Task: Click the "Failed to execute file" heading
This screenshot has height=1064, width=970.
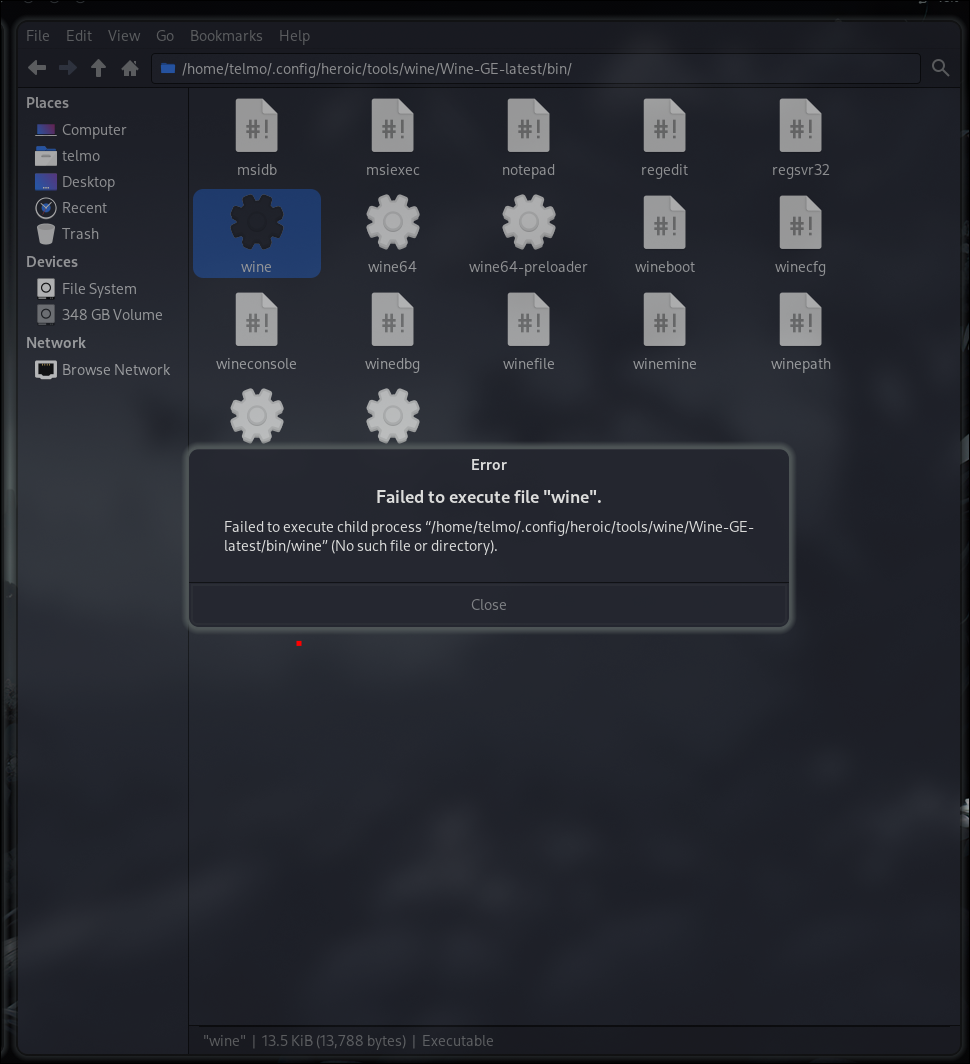Action: (489, 497)
